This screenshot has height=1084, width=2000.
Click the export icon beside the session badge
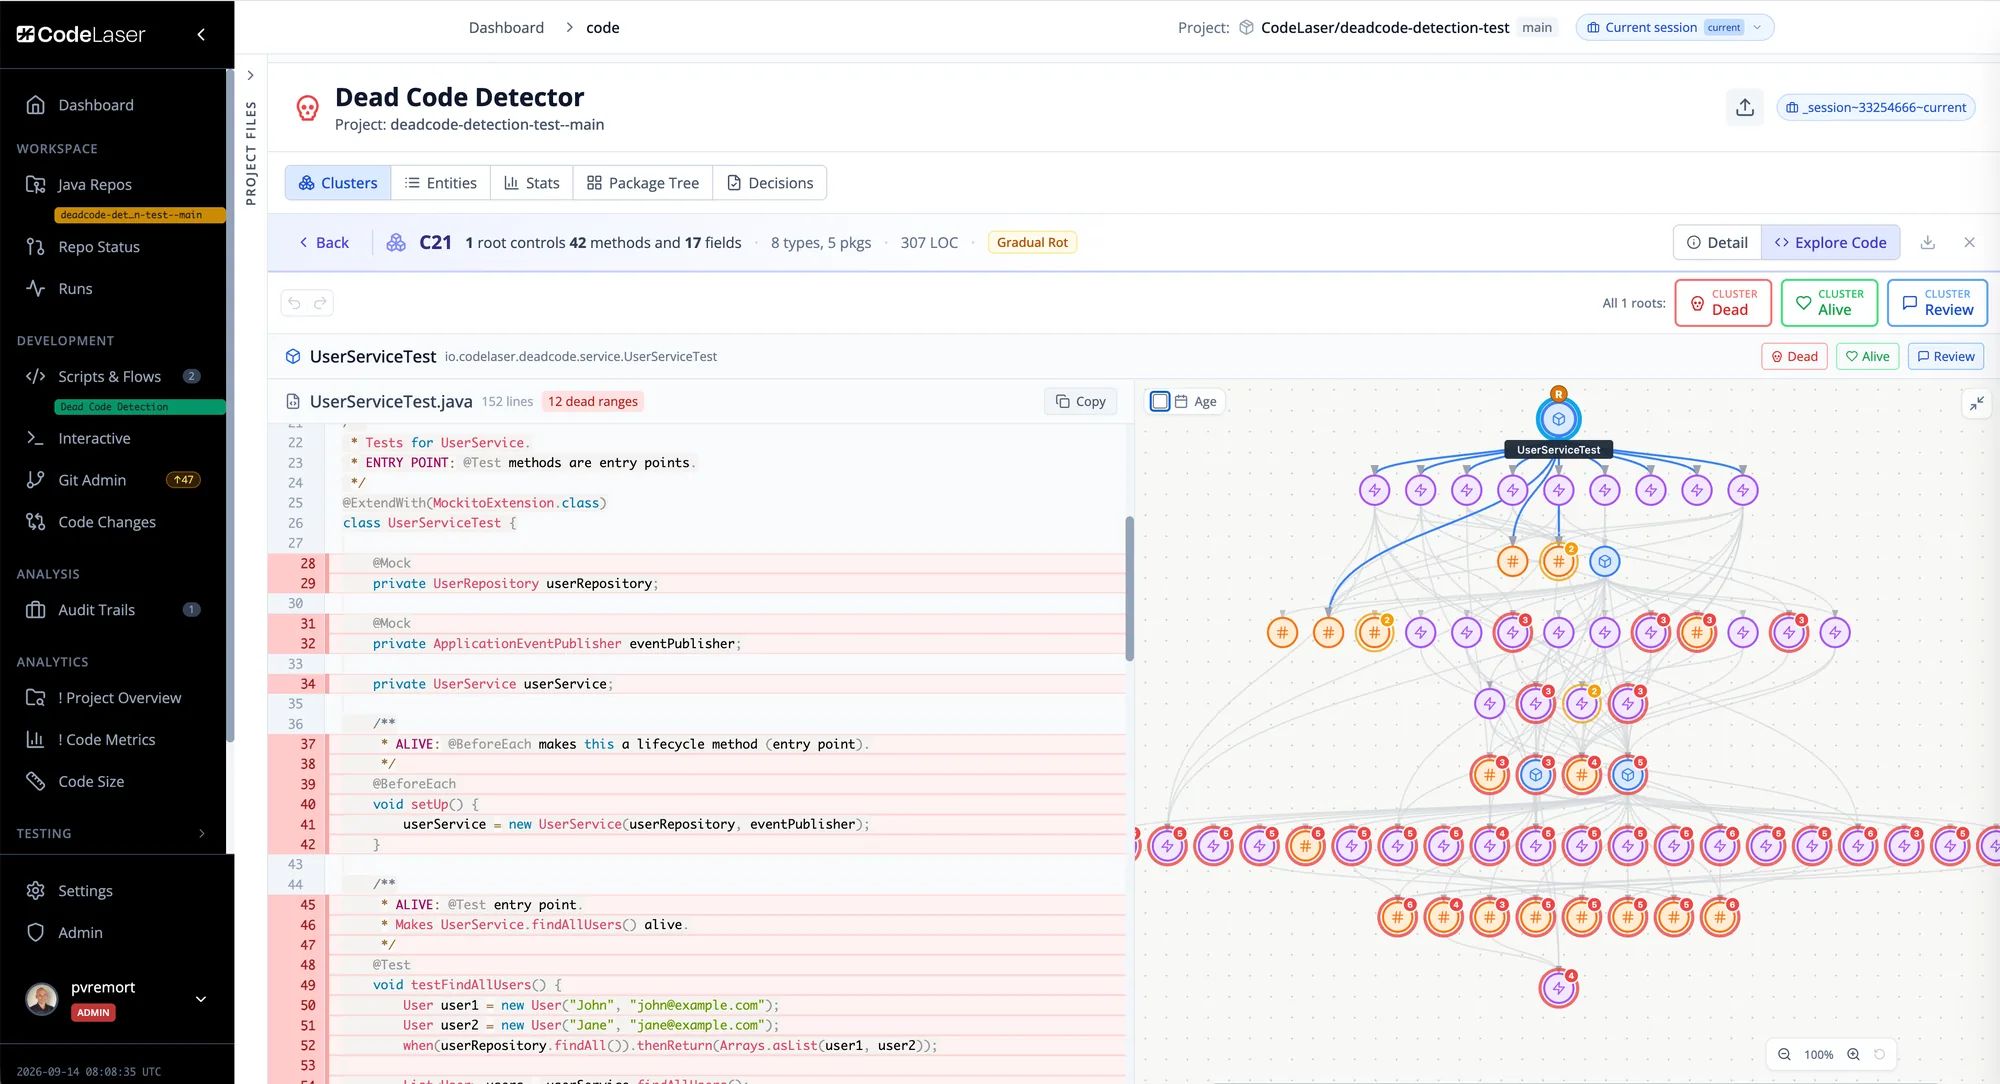1745,107
